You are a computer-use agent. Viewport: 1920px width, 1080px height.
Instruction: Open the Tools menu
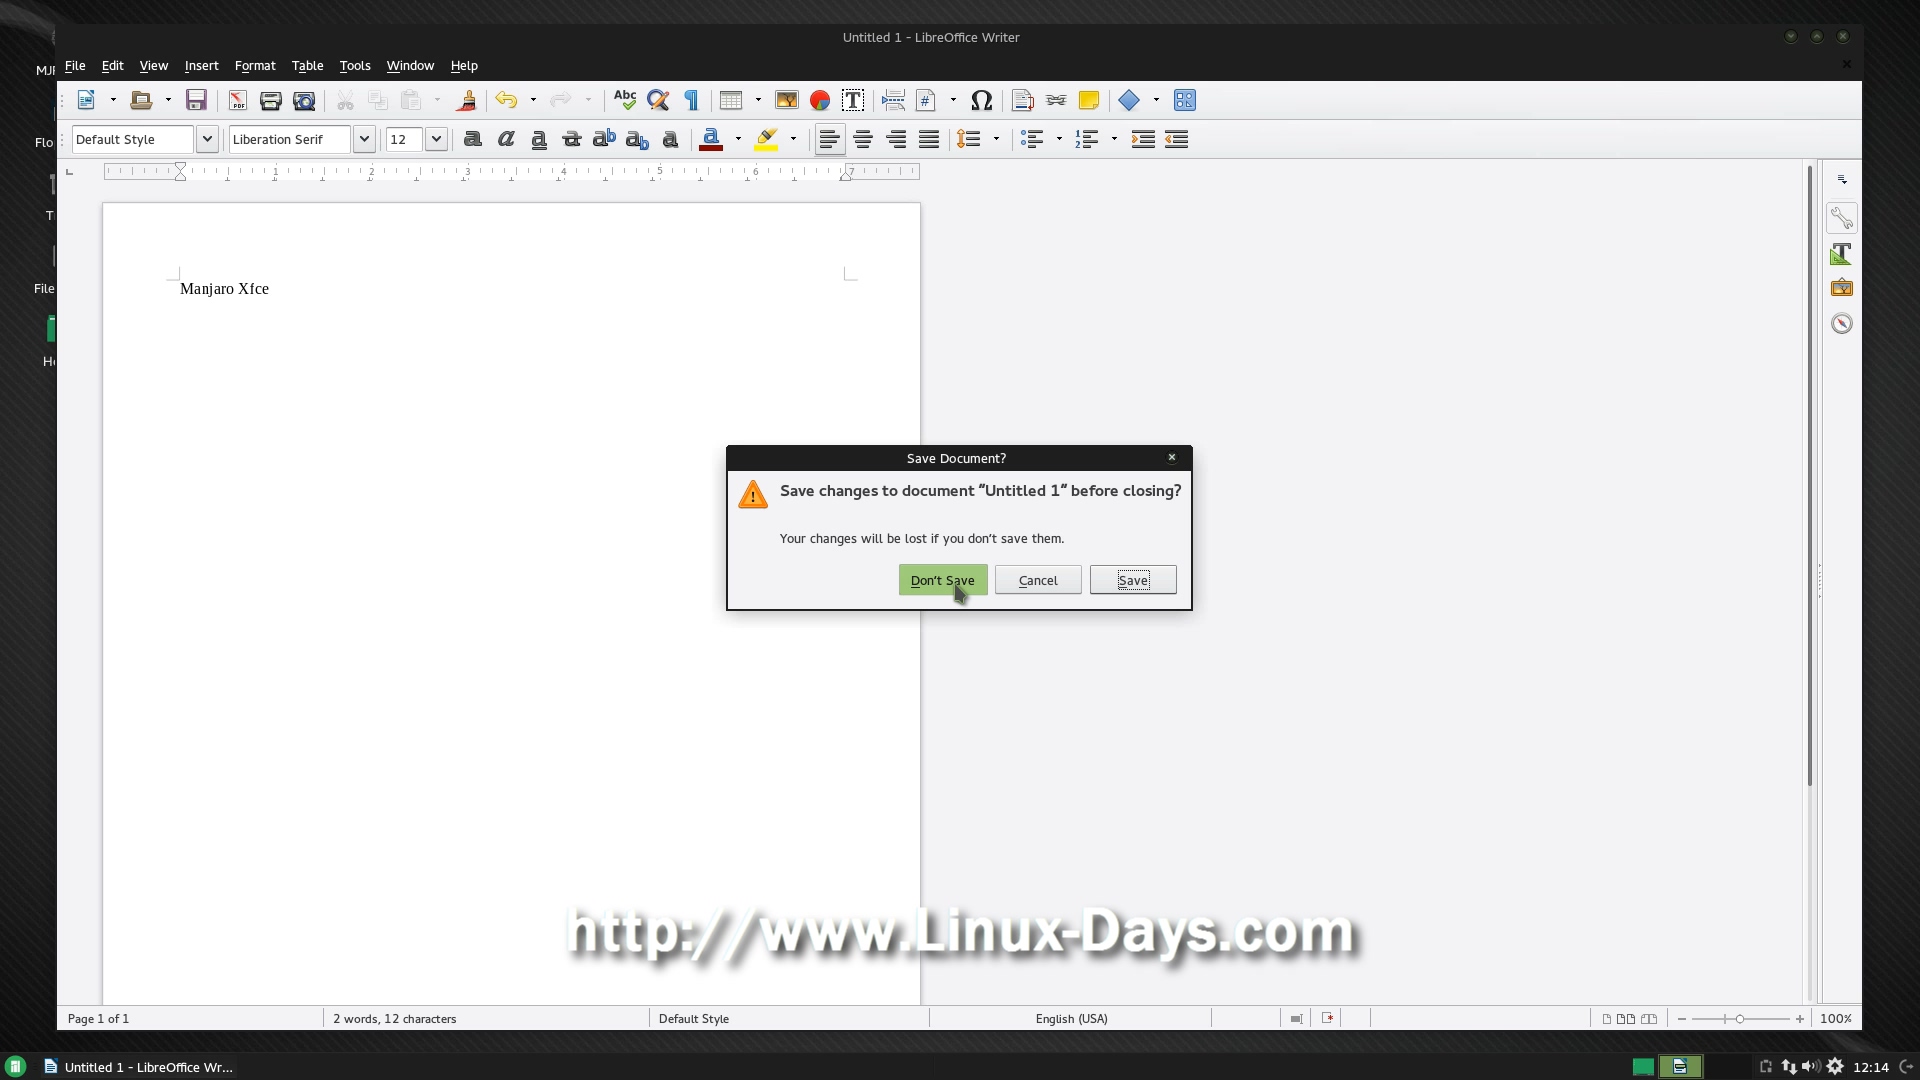tap(355, 66)
